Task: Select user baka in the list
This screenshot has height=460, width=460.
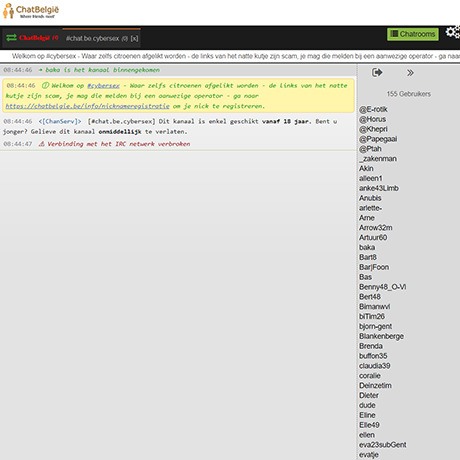Action: tap(367, 247)
